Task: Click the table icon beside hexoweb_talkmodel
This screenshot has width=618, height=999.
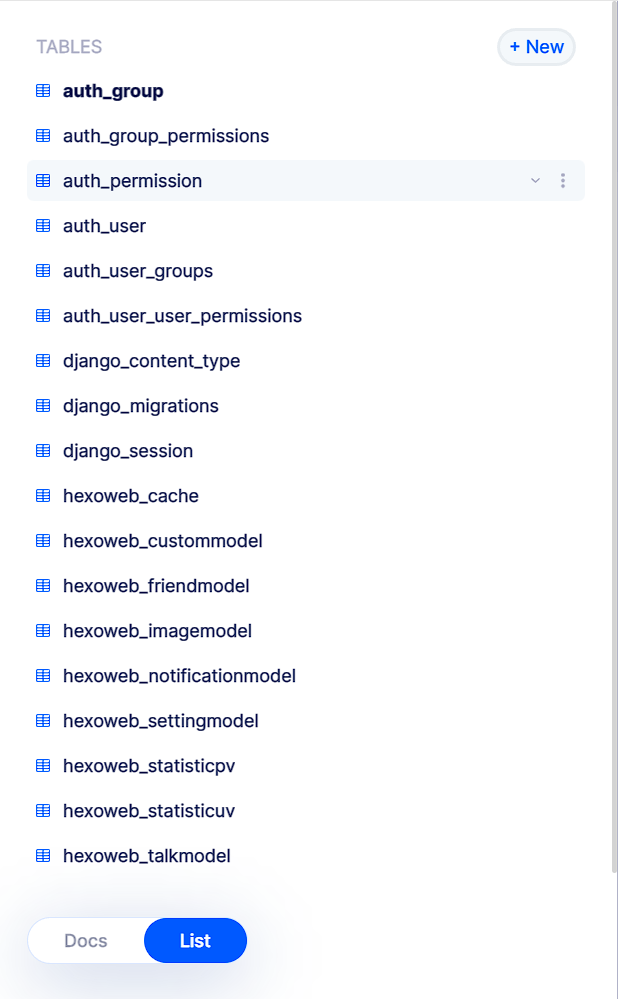Action: tap(42, 855)
